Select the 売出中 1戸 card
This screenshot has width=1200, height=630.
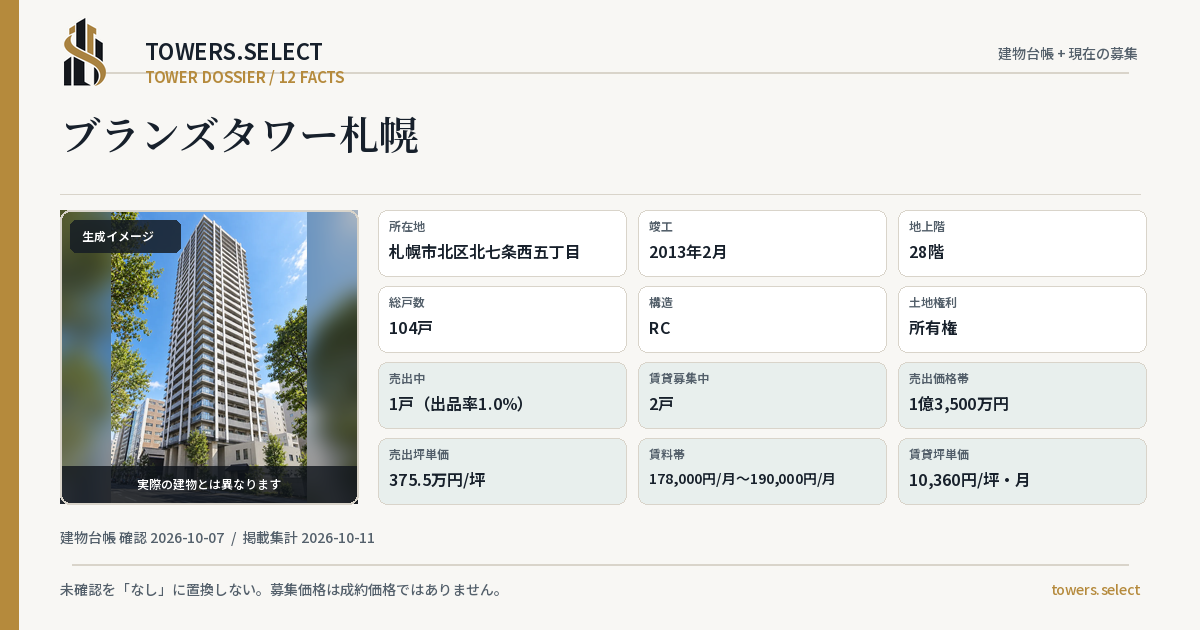[502, 395]
